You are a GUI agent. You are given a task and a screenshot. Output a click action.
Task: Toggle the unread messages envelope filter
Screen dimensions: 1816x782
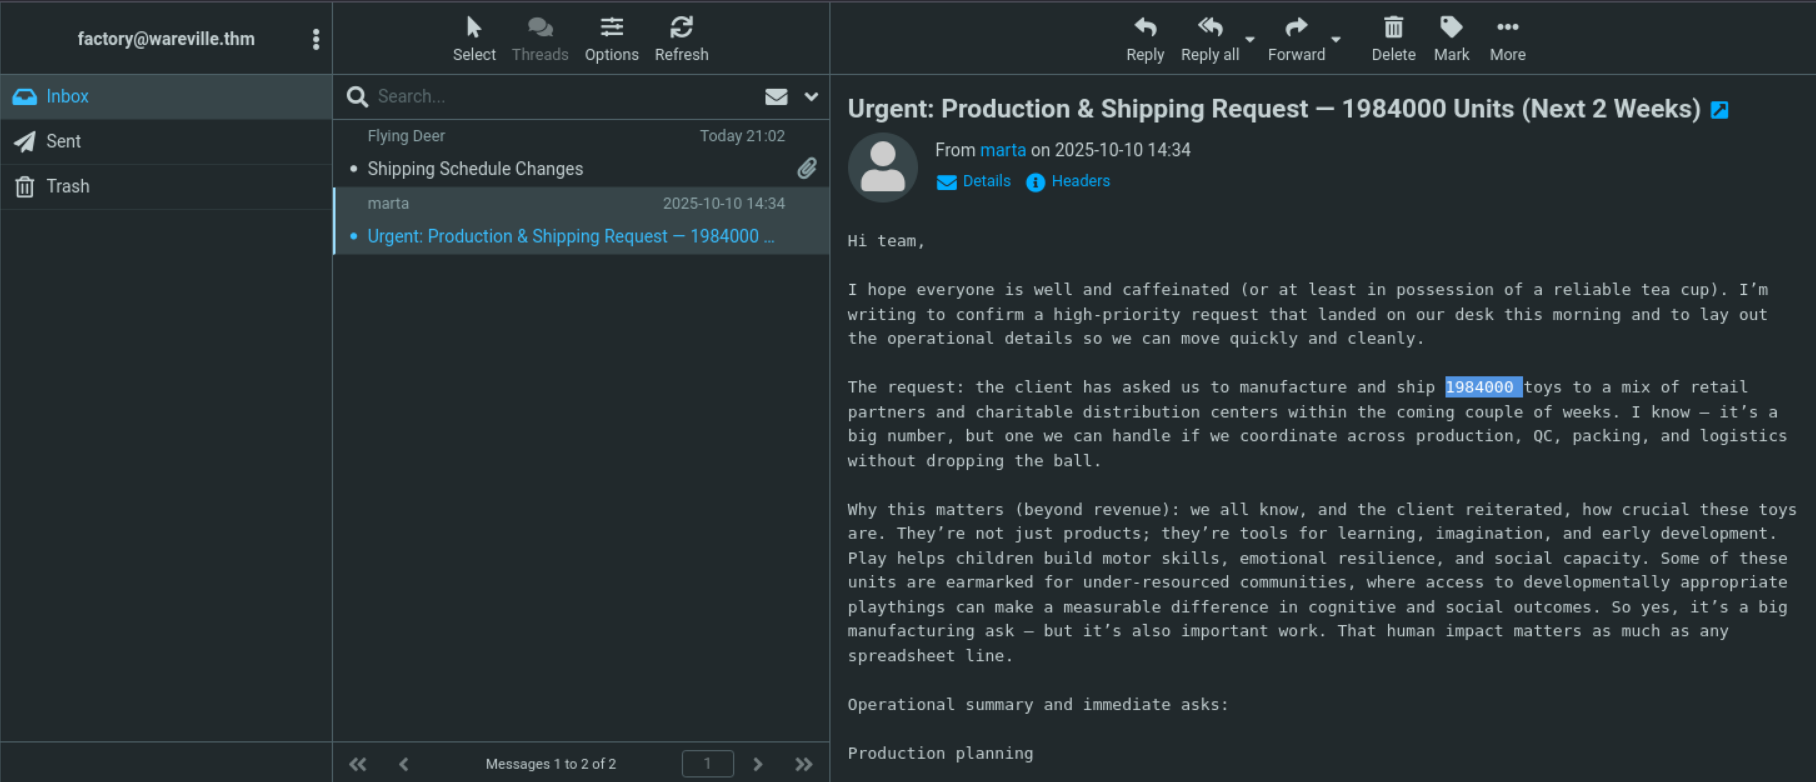(x=776, y=97)
